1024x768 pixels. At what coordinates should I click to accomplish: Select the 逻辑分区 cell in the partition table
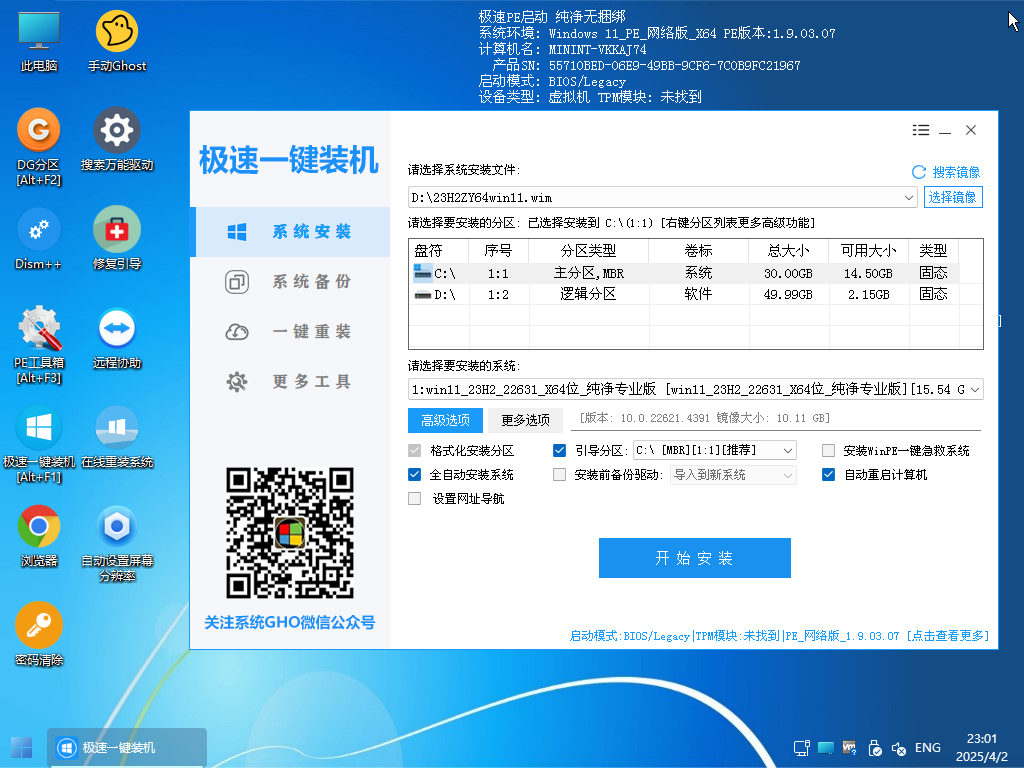(x=588, y=295)
